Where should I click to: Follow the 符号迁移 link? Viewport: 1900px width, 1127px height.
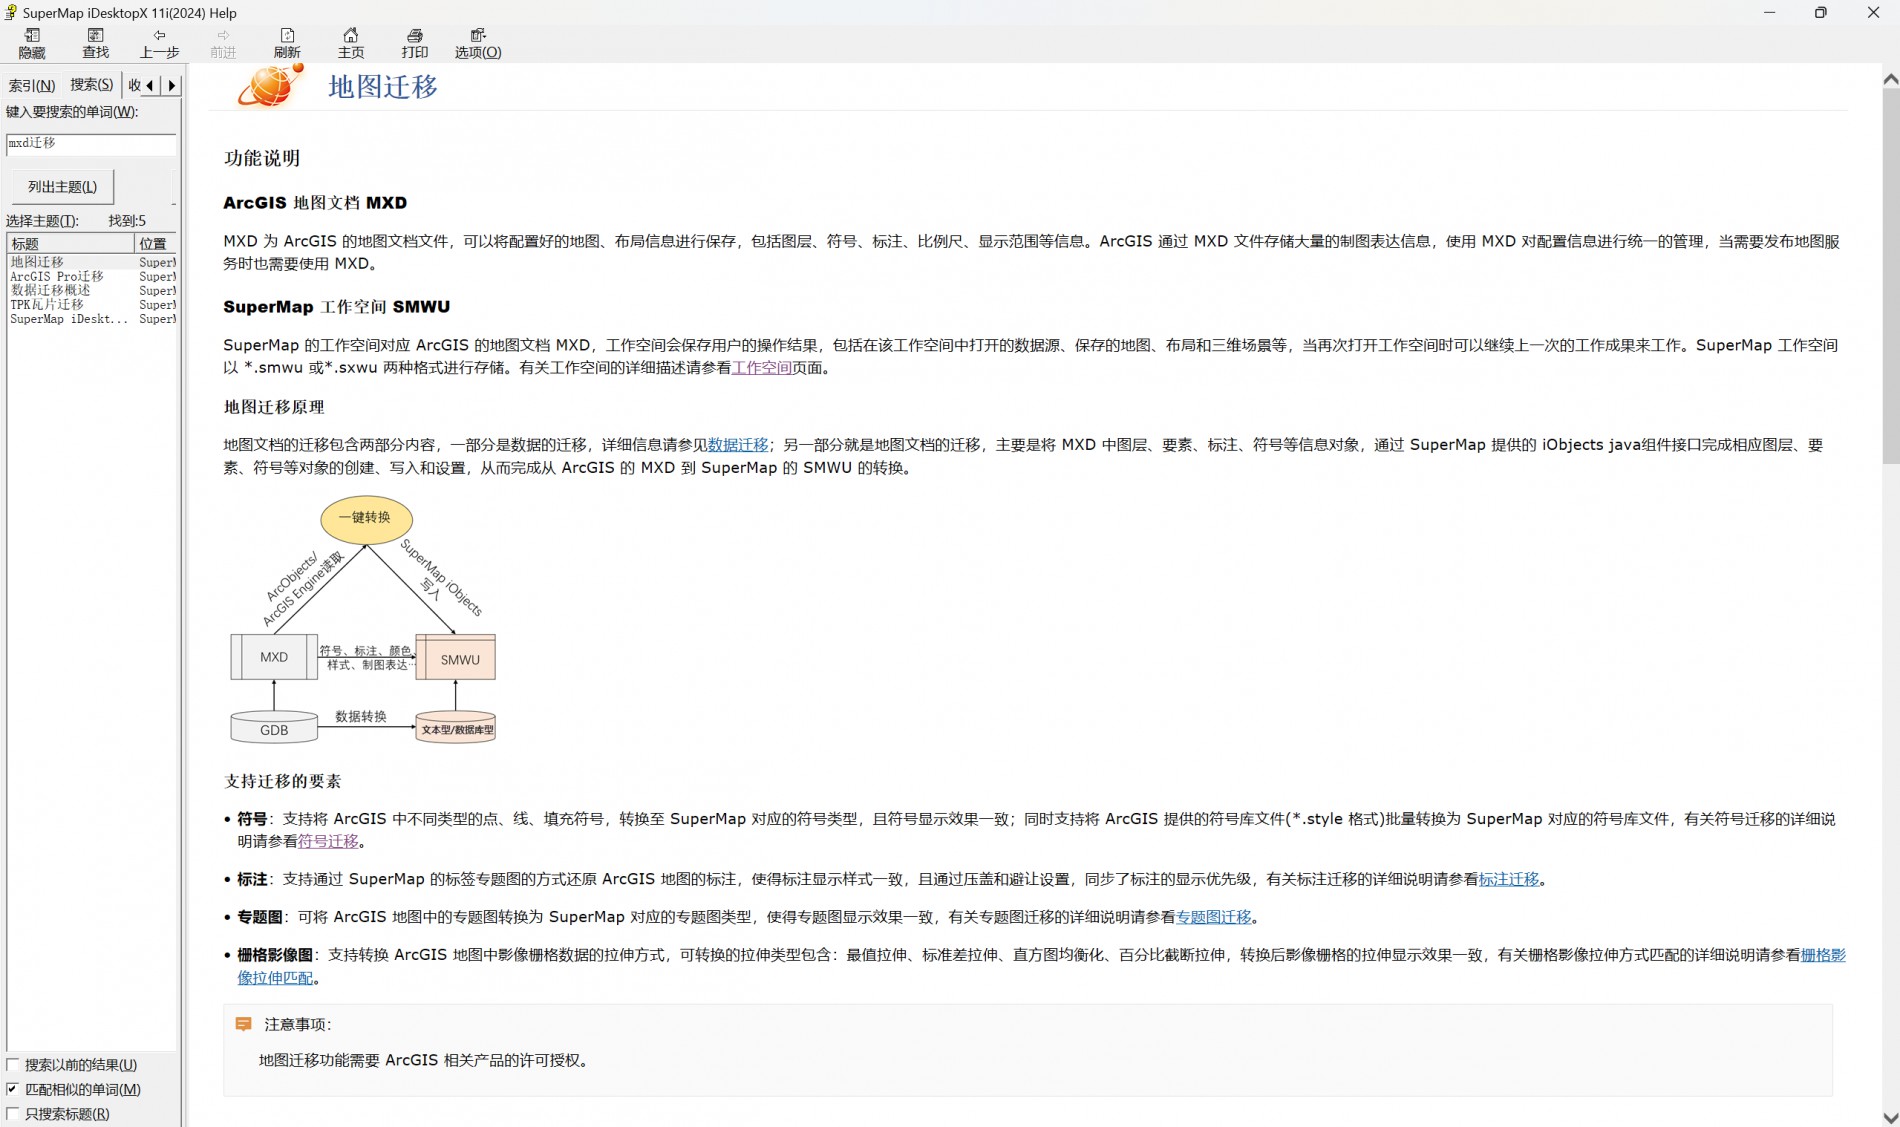coord(328,841)
